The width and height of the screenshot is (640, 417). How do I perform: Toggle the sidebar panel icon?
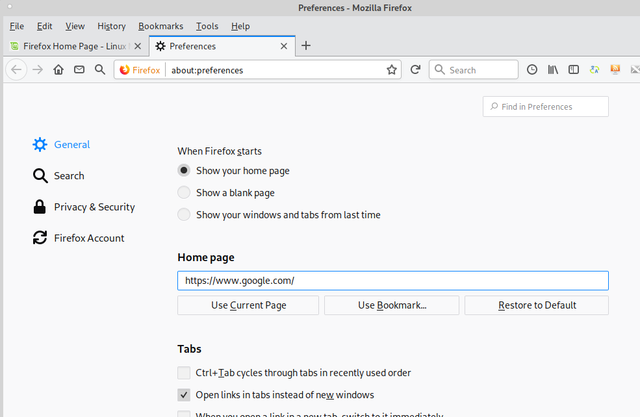[x=573, y=70]
